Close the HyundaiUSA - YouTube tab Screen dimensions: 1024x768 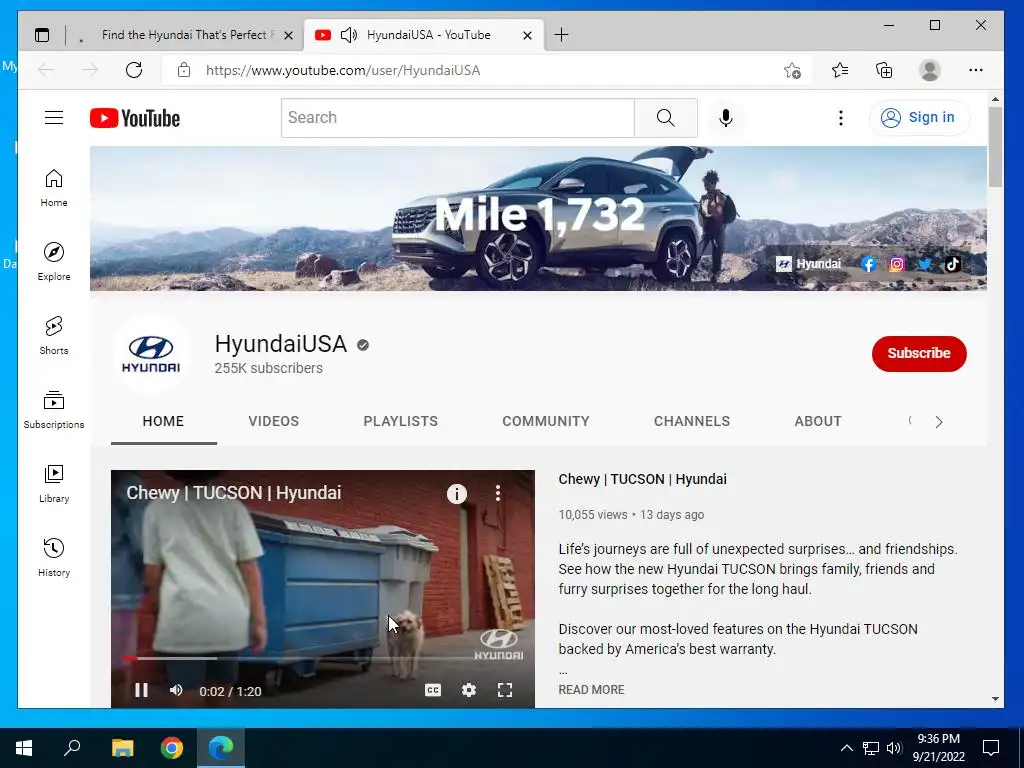[528, 35]
